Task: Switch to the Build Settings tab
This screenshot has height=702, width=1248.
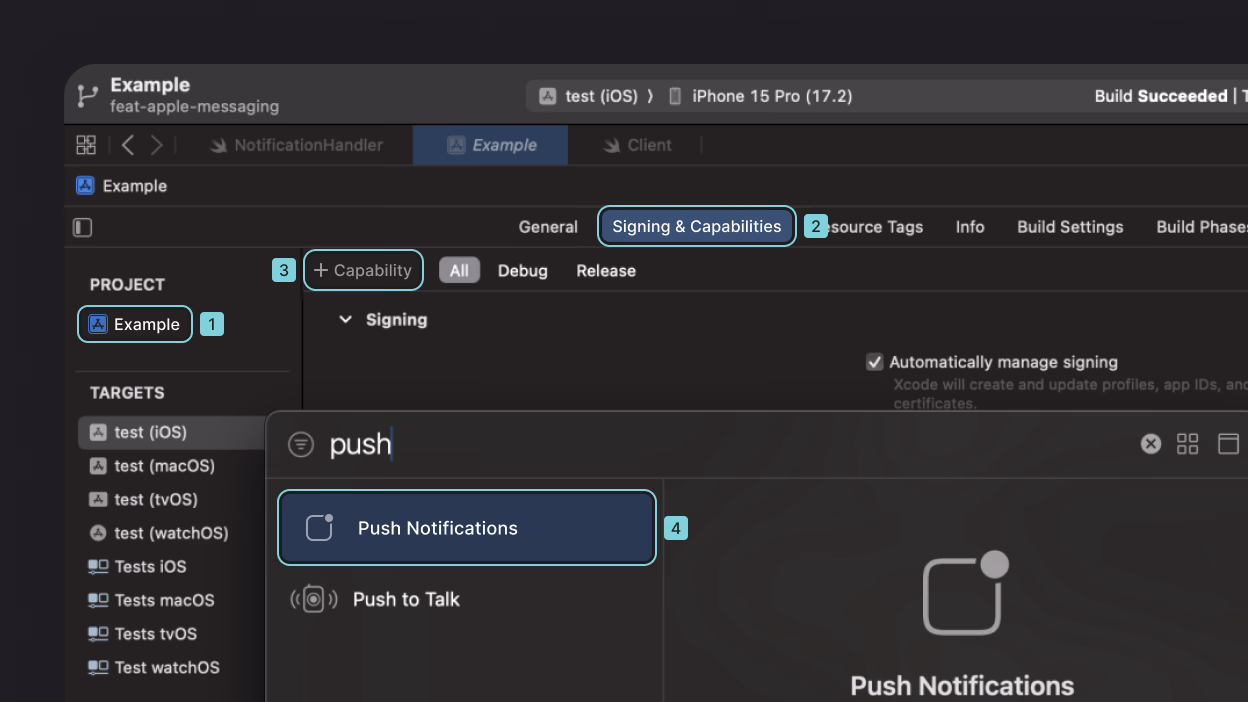Action: 1070,227
